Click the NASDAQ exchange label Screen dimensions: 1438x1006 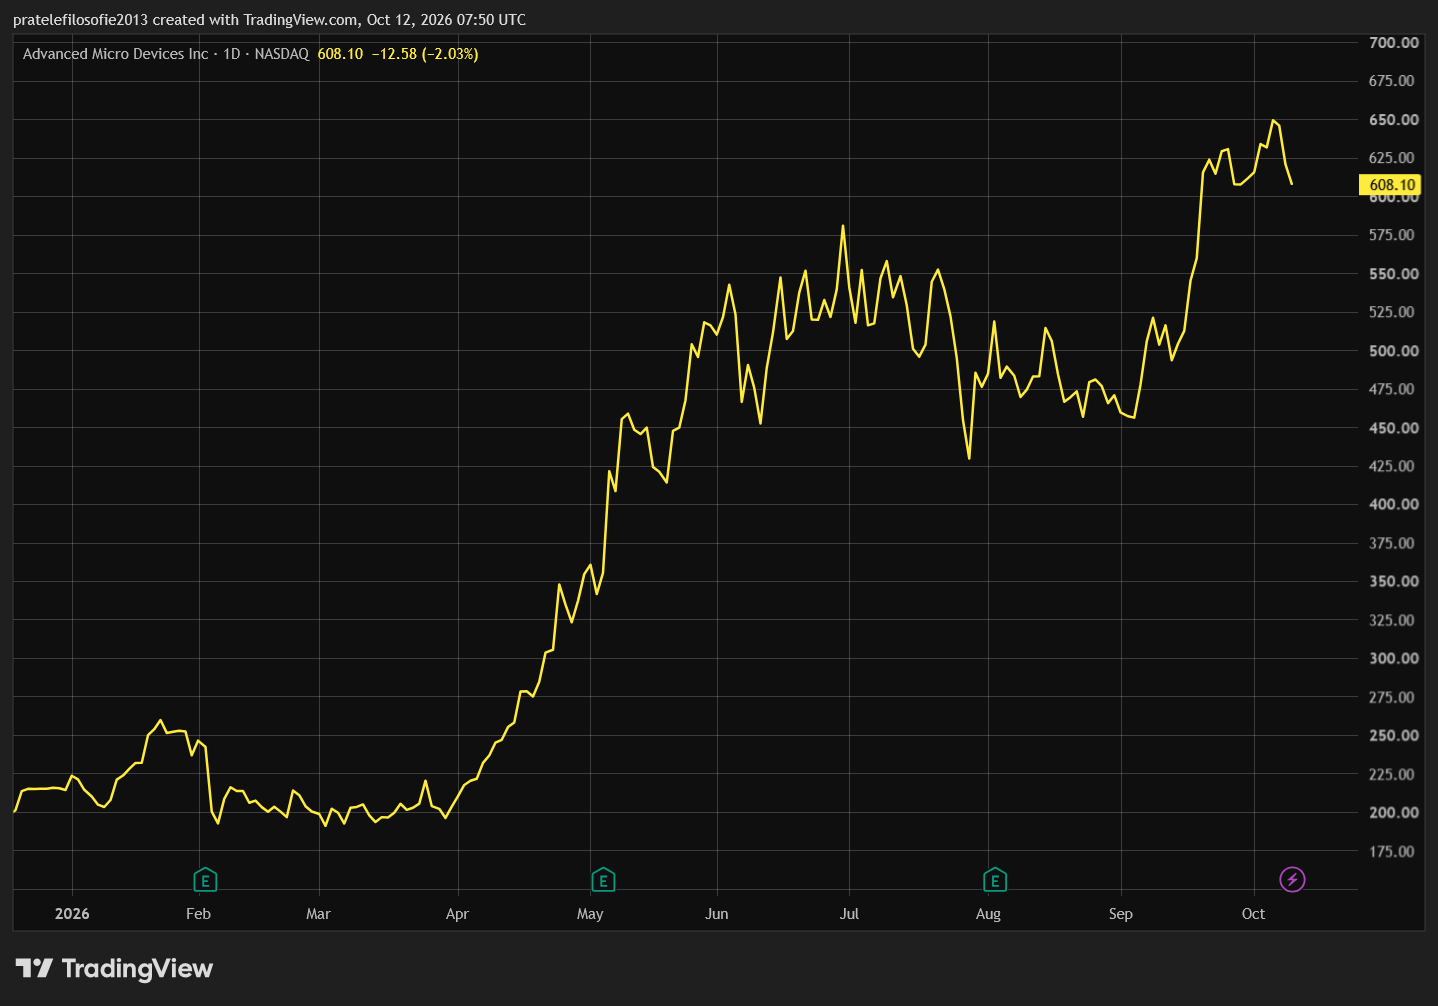point(282,54)
